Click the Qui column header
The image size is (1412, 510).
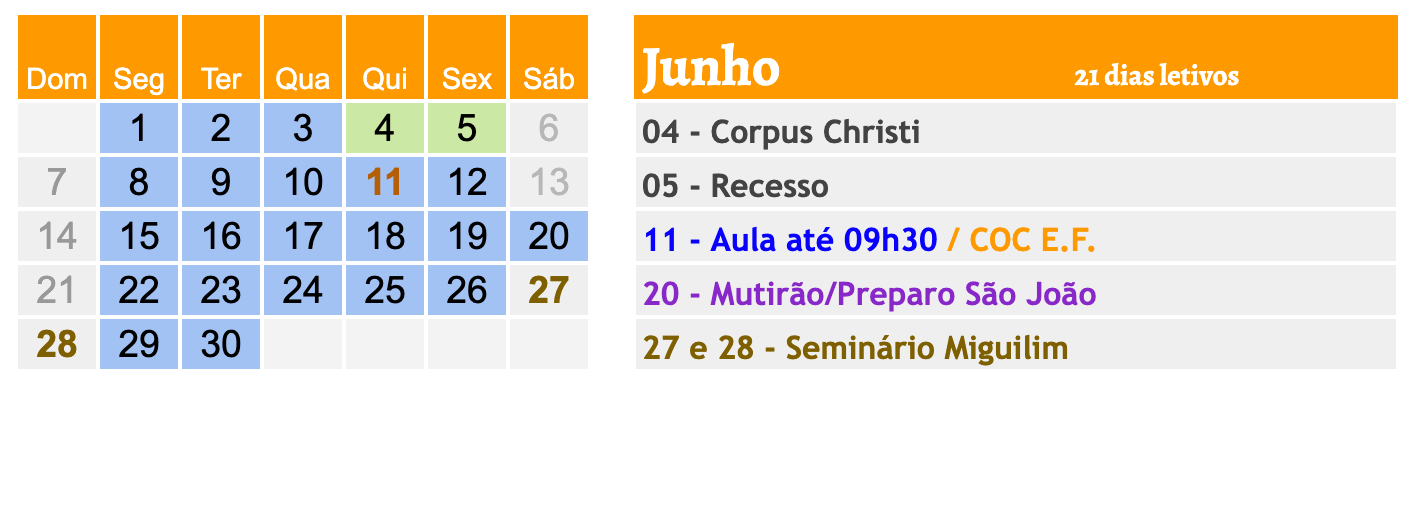coord(385,78)
